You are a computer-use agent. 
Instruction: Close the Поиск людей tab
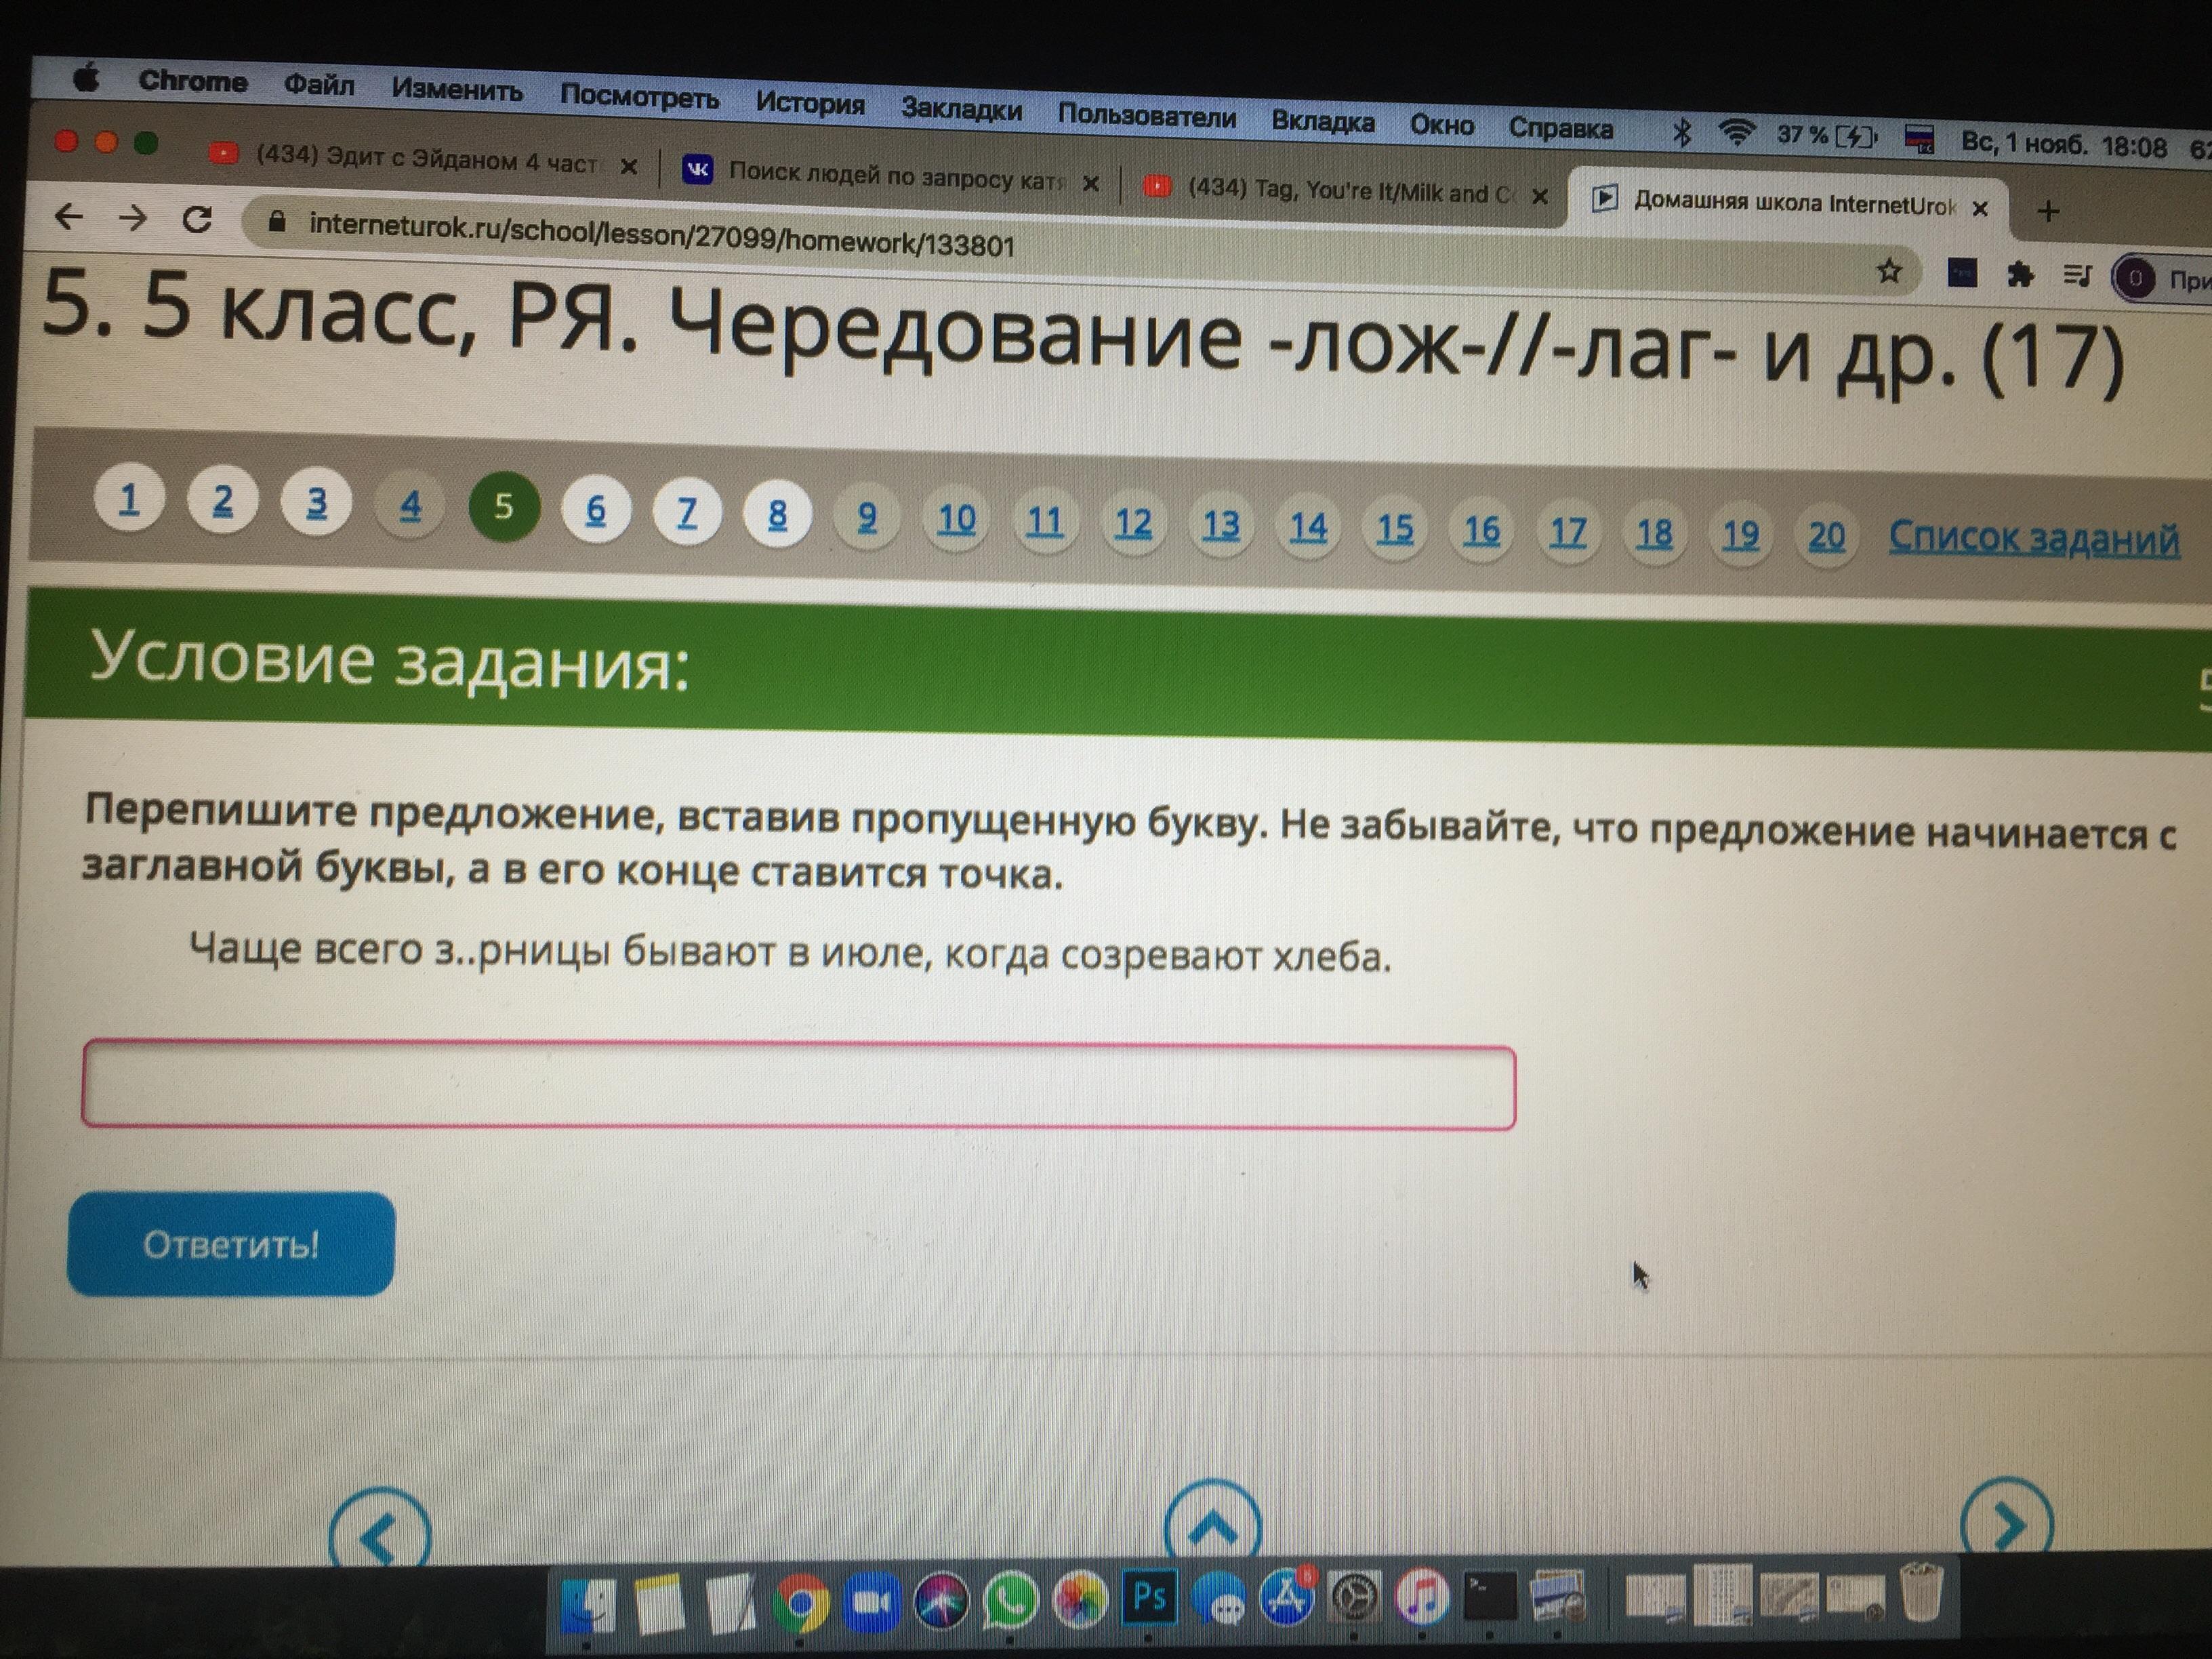click(x=1091, y=183)
